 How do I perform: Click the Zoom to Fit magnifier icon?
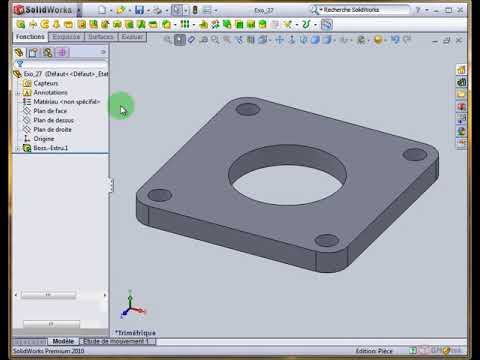(168, 40)
